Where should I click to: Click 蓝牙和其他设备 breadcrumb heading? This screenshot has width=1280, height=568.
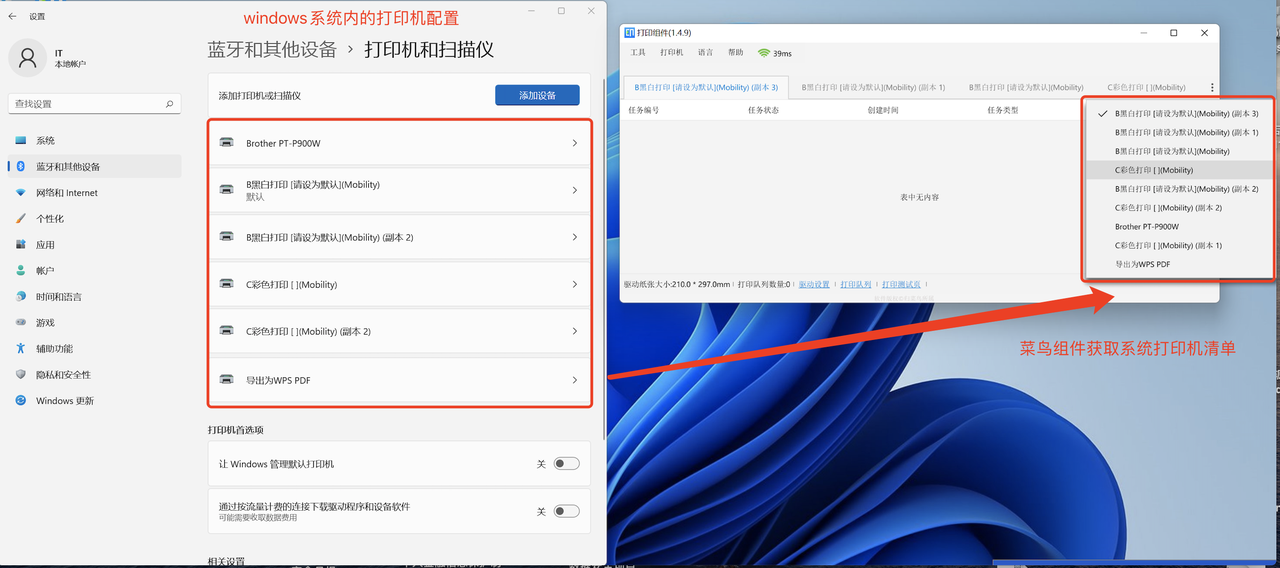click(272, 50)
